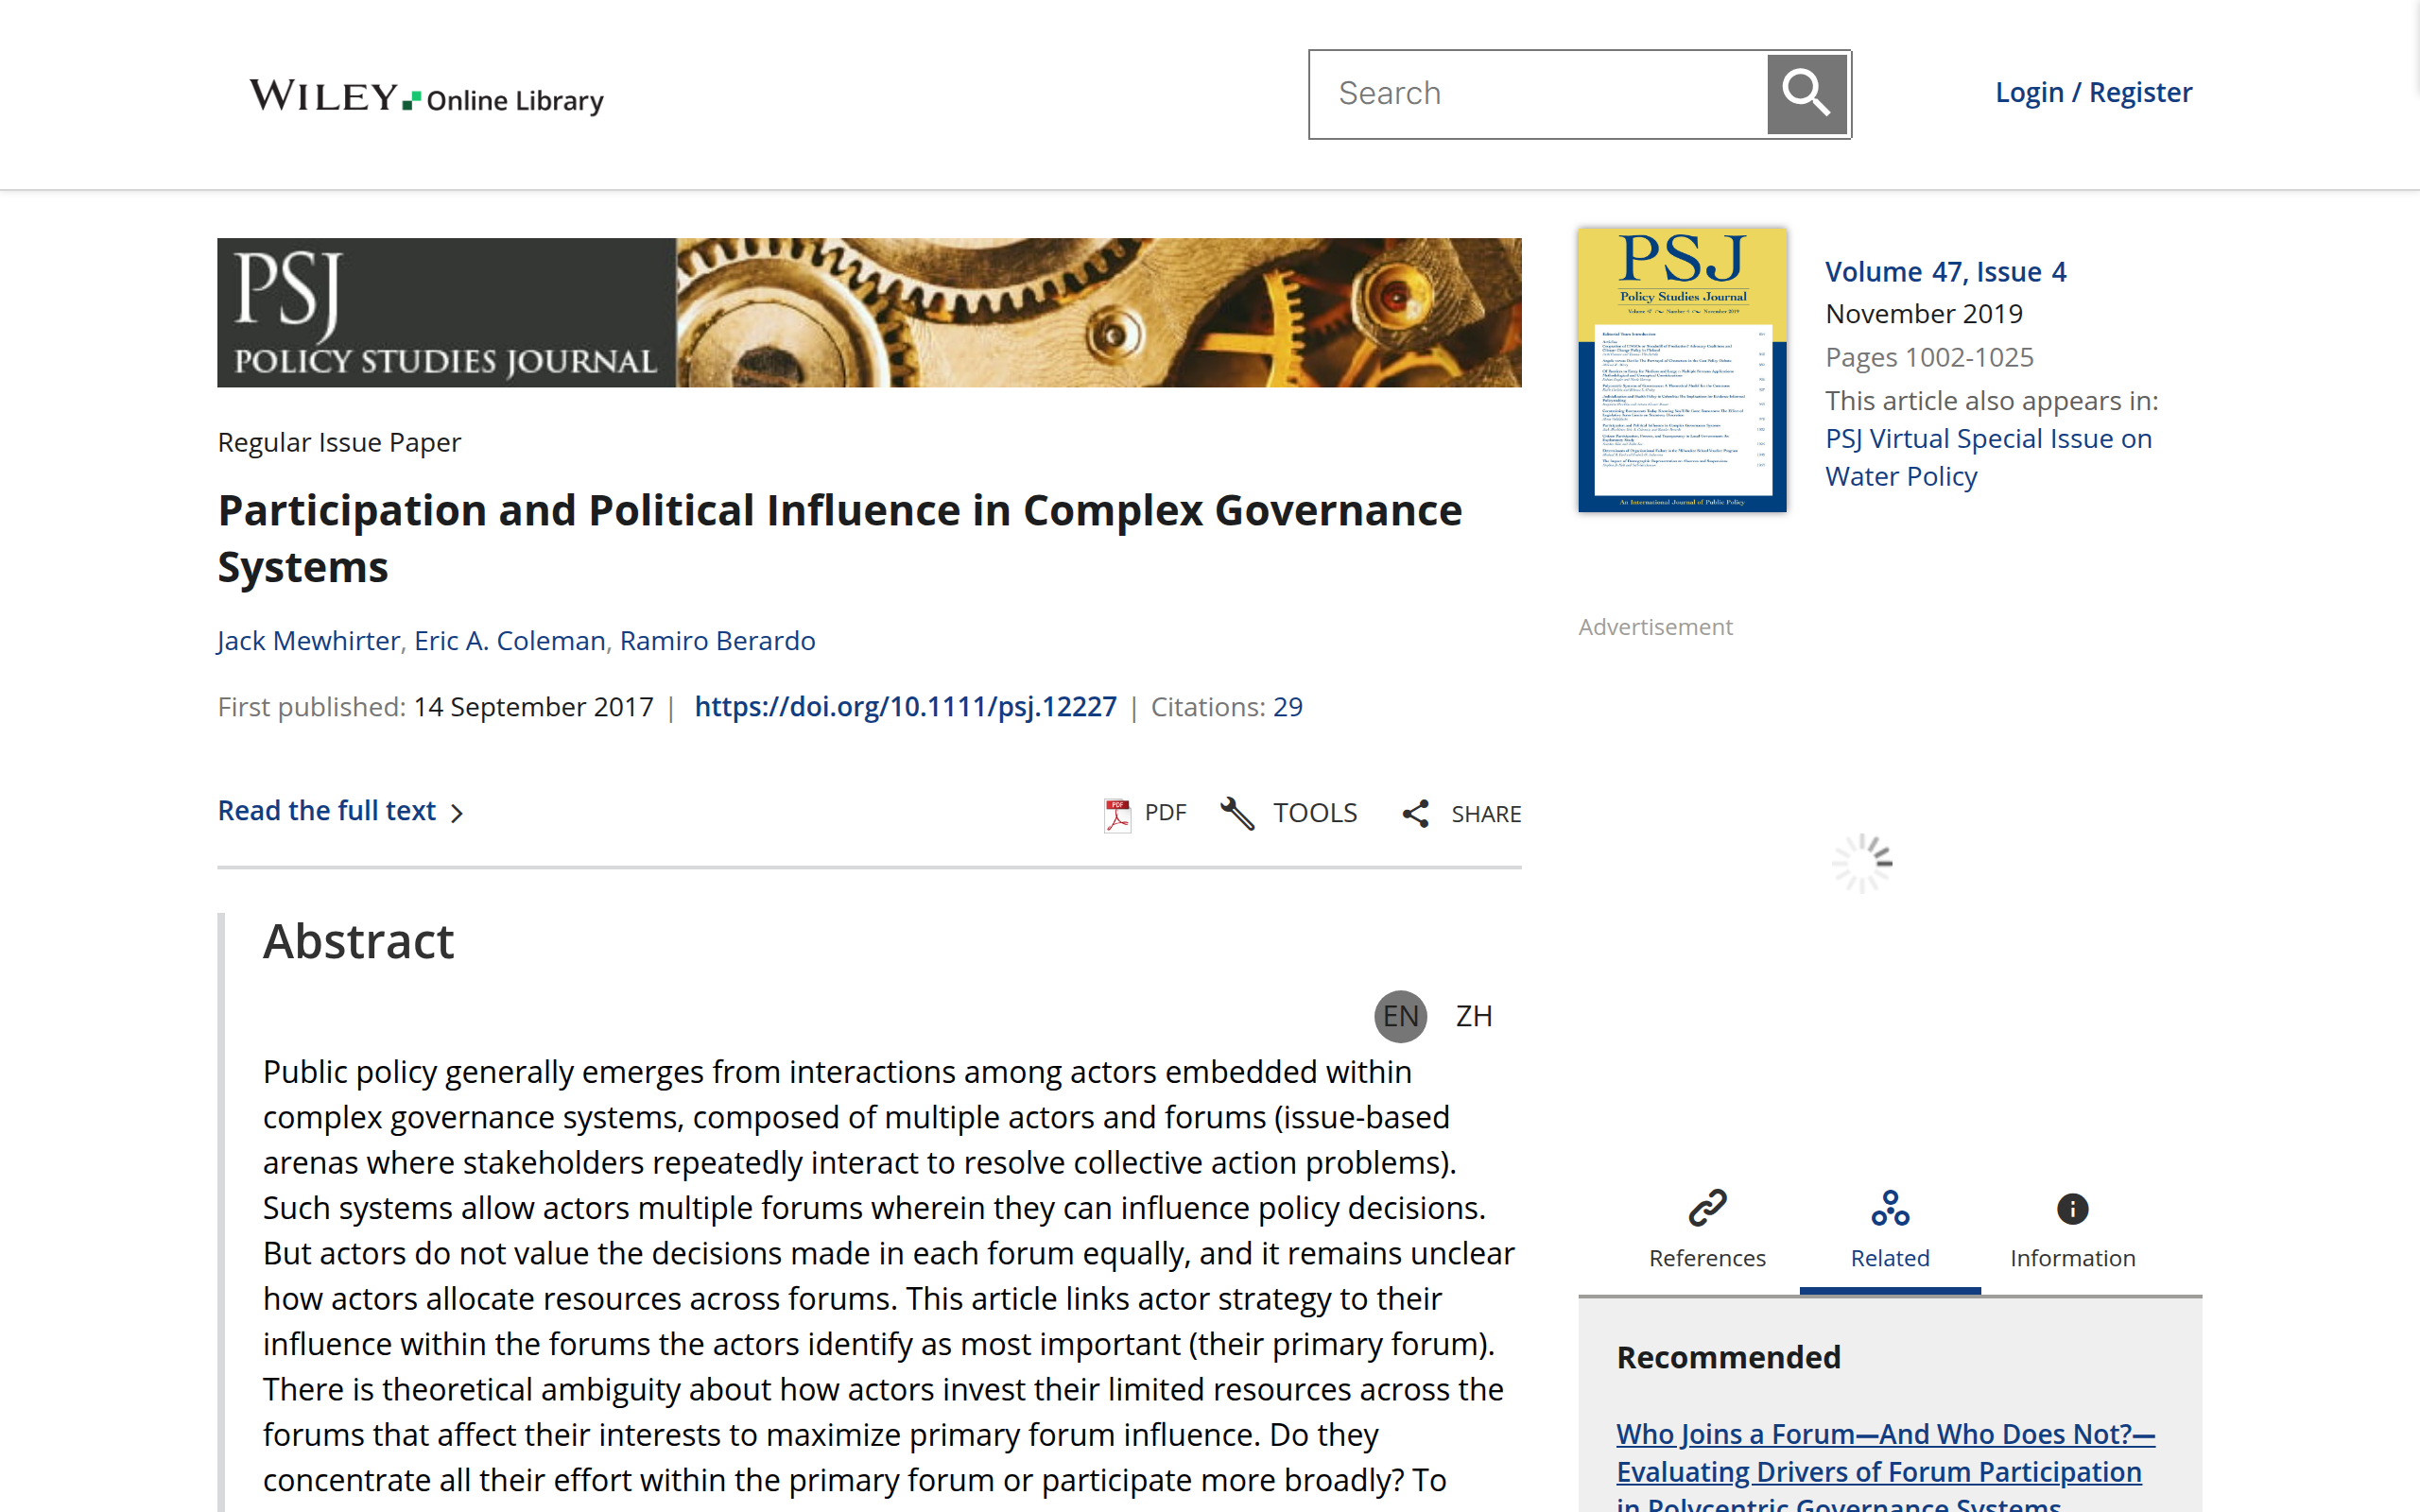Image resolution: width=2420 pixels, height=1512 pixels.
Task: Click the PSJ journal cover thumbnail
Action: tap(1682, 370)
